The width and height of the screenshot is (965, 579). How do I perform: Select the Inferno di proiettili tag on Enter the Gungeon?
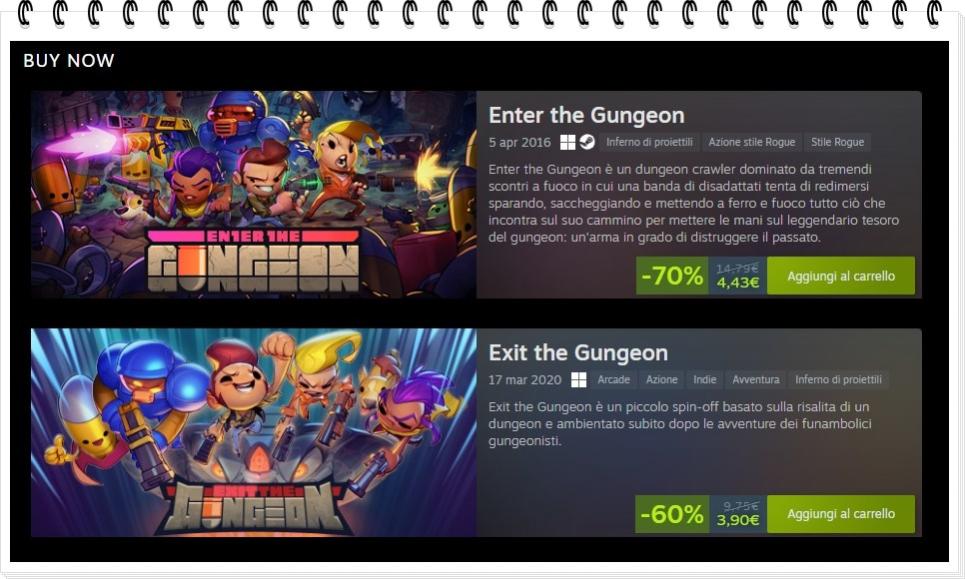pos(649,142)
